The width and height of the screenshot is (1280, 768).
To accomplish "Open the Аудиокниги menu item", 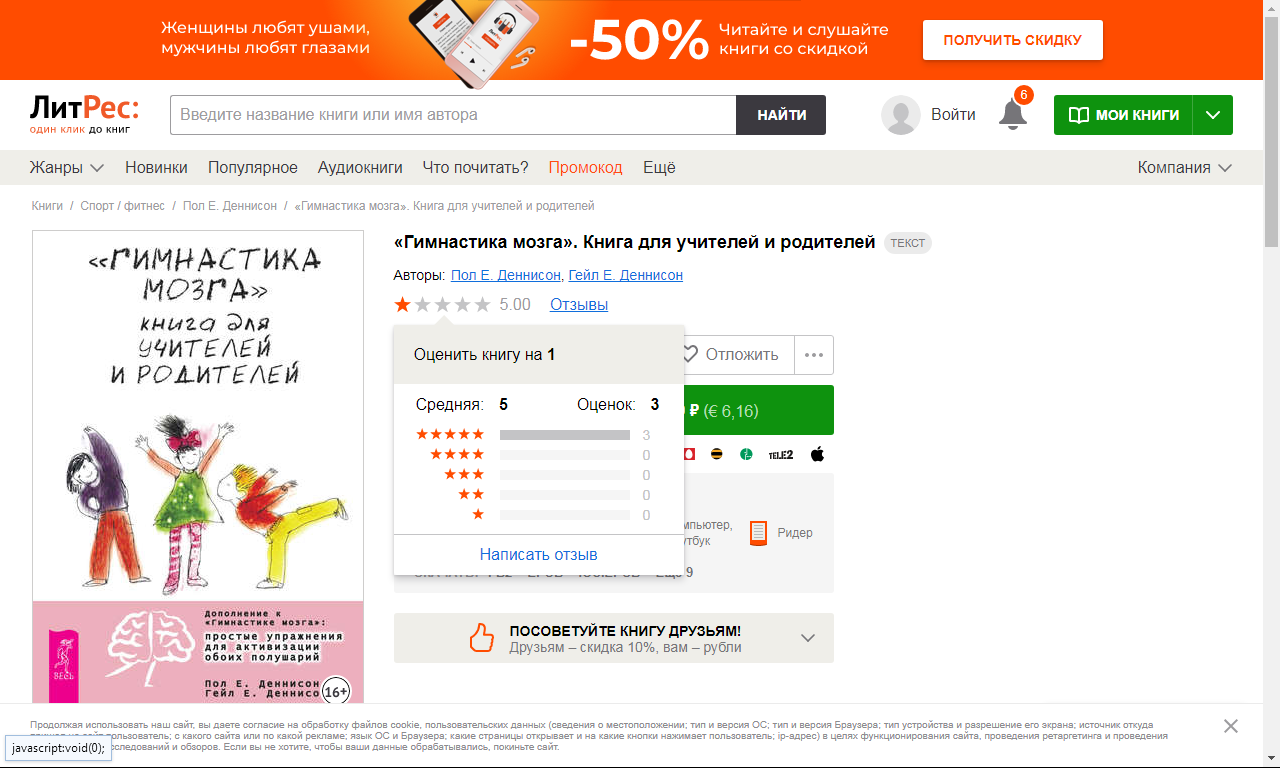I will (x=360, y=167).
